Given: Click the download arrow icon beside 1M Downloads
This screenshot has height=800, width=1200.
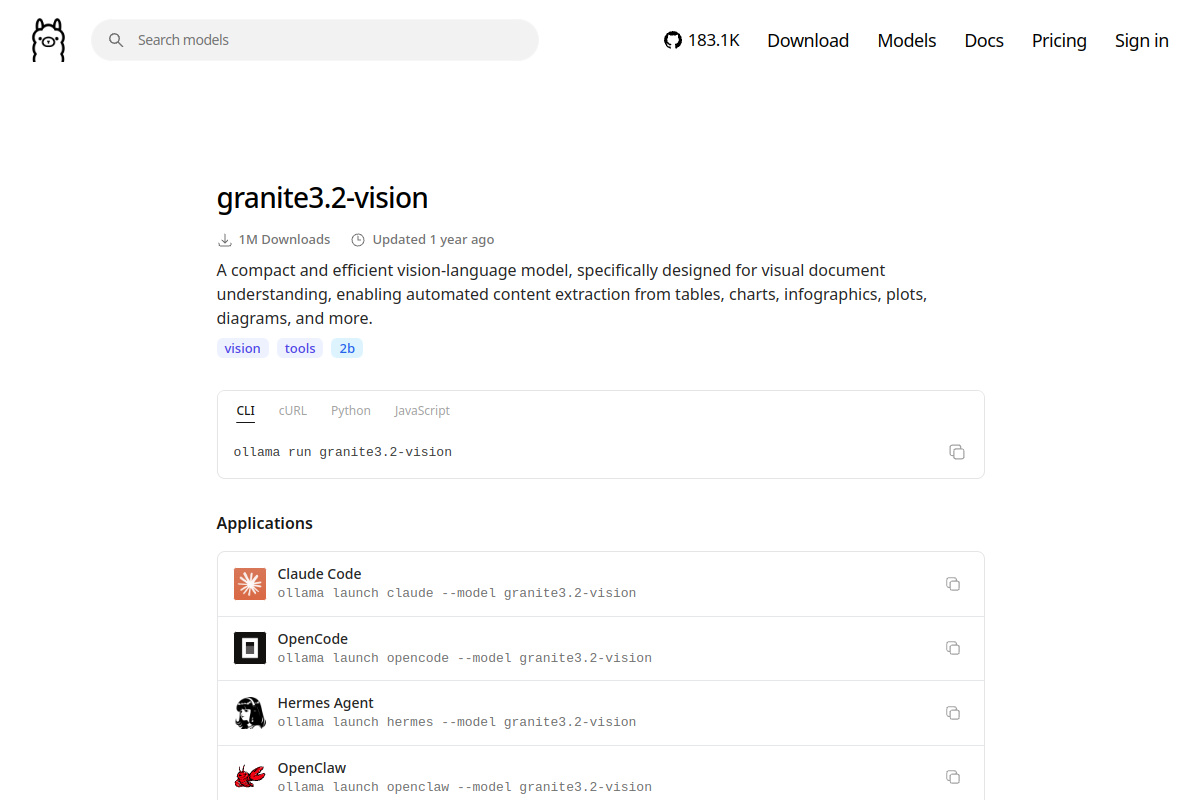Looking at the screenshot, I should pos(224,240).
